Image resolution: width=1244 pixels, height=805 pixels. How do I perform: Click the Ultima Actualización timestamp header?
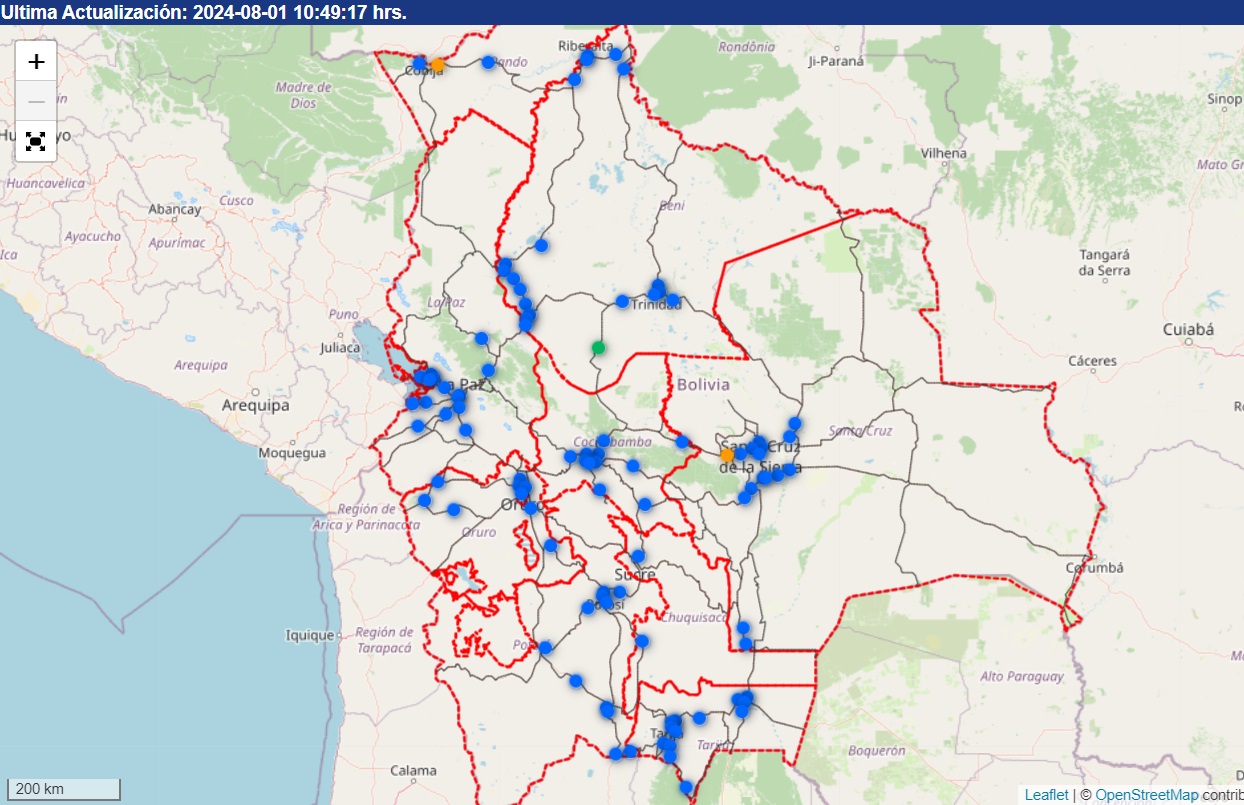click(x=204, y=12)
